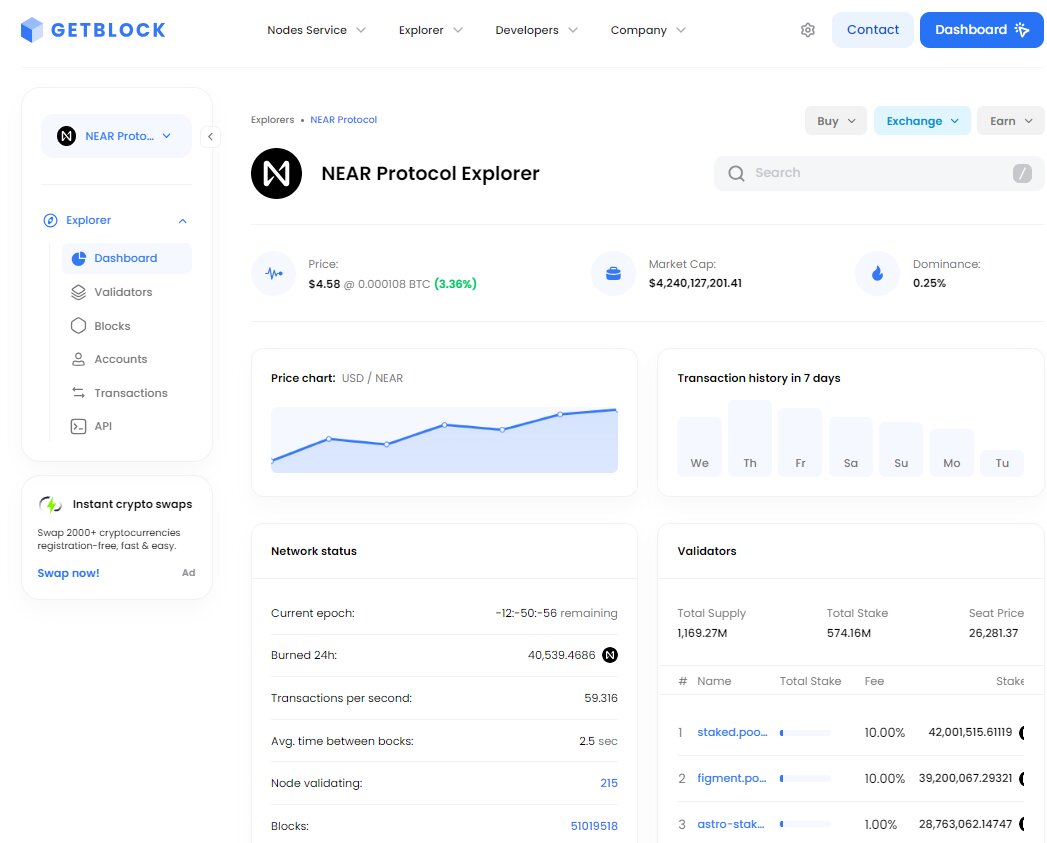Click the Dominance droplet icon
The width and height of the screenshot is (1047, 843).
(877, 273)
